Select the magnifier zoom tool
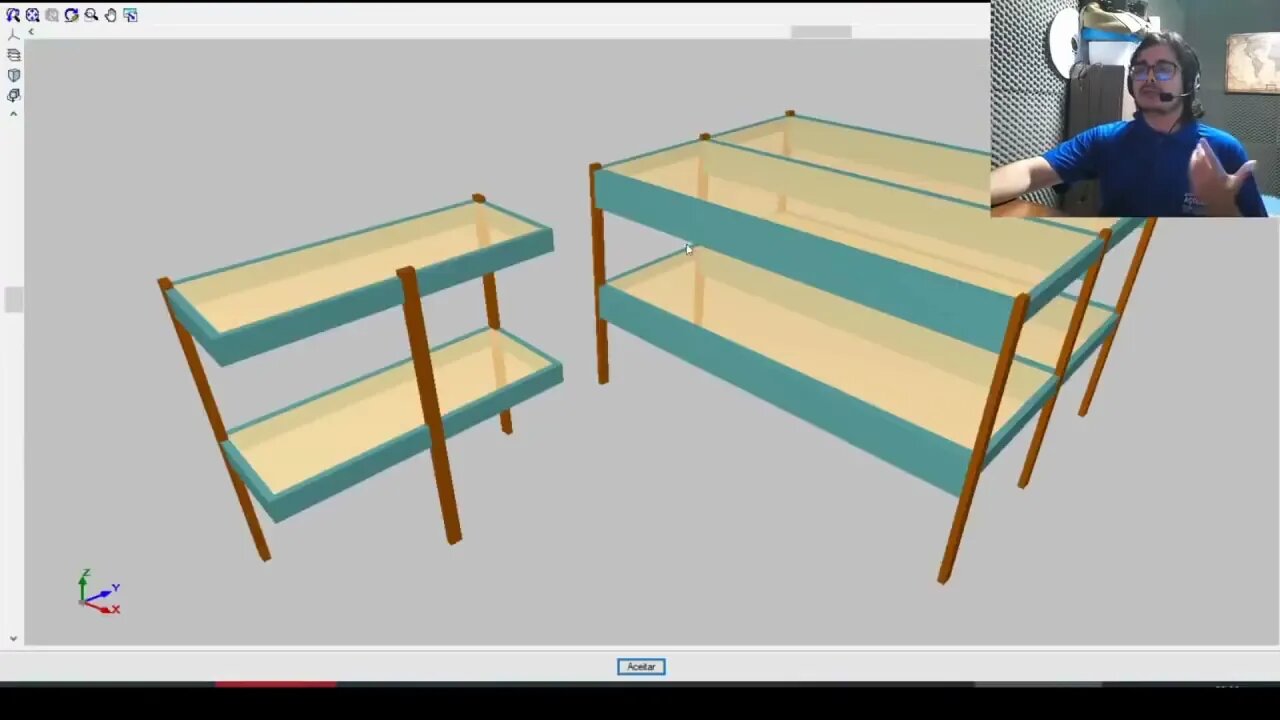 coord(91,15)
